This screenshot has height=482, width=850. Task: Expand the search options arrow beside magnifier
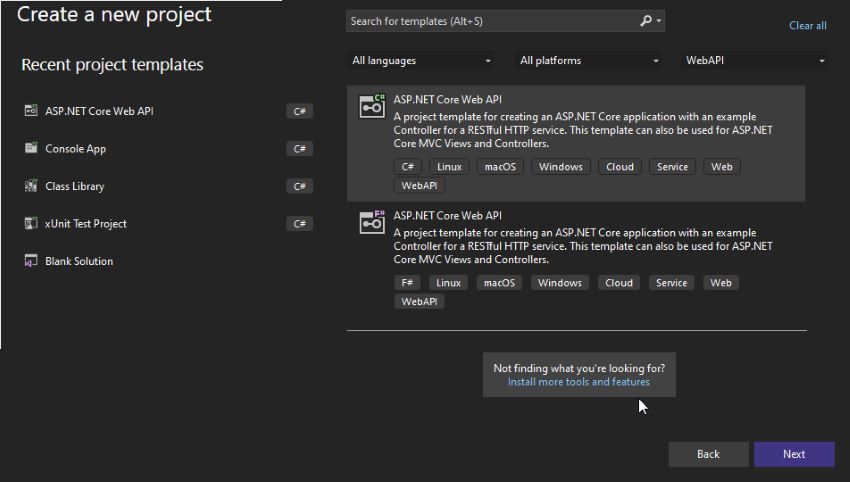point(659,21)
